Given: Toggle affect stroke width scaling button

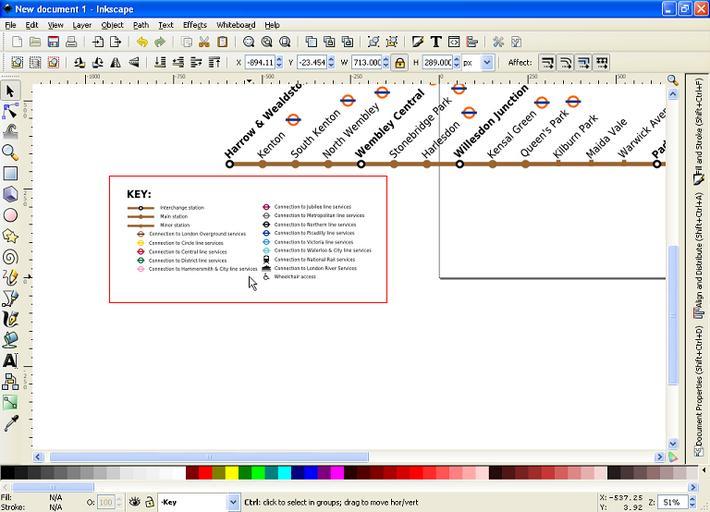Looking at the screenshot, I should click(547, 62).
